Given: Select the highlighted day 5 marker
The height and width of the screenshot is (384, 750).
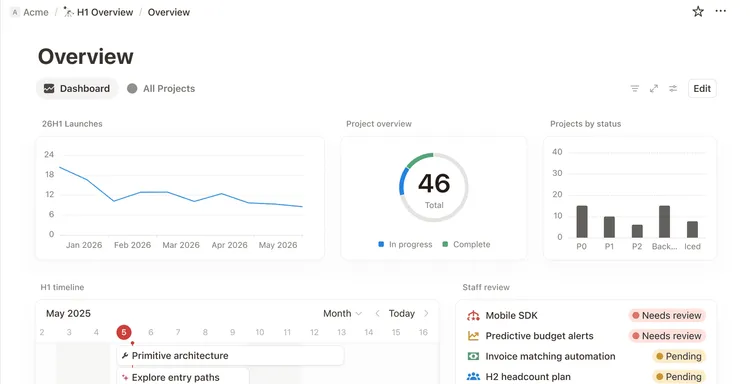Looking at the screenshot, I should pyautogui.click(x=123, y=332).
